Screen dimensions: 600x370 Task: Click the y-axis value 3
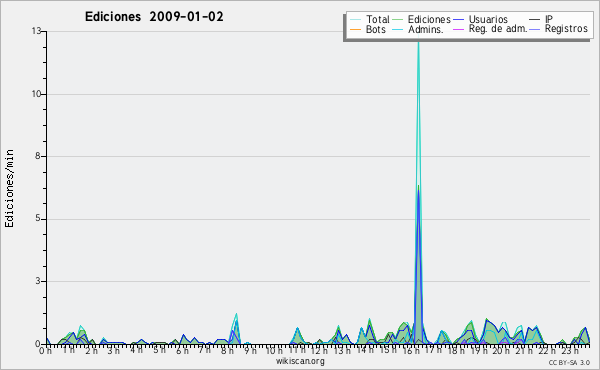[x=38, y=281]
